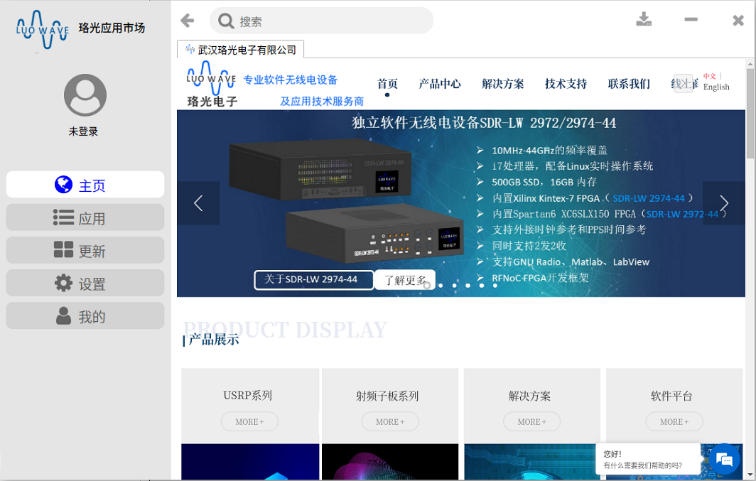
Task: Click MORE+ under 射频子板系列
Action: click(390, 421)
